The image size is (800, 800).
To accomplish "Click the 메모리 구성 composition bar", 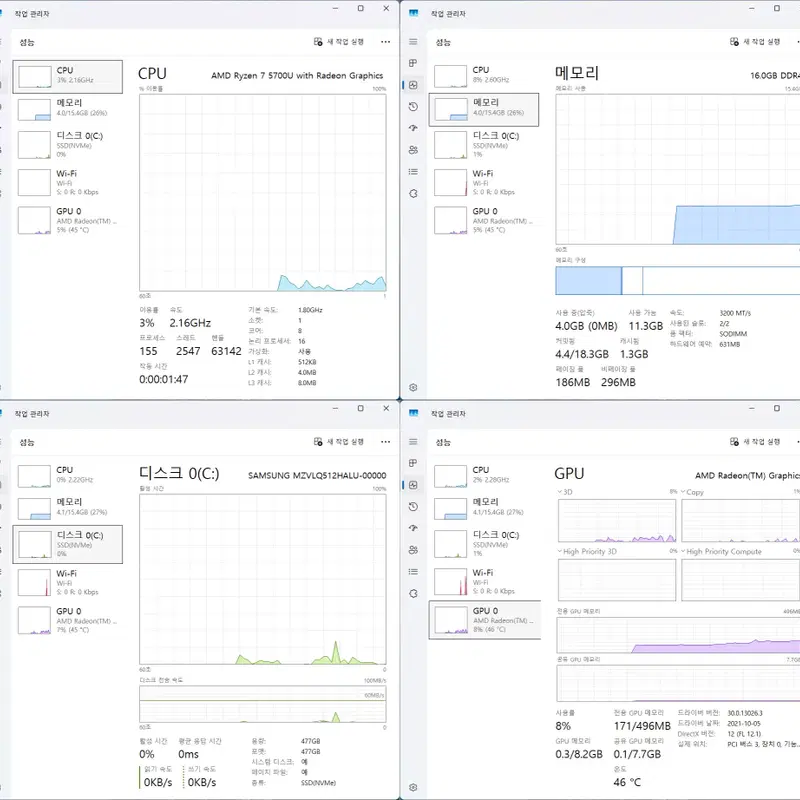I will (x=678, y=281).
